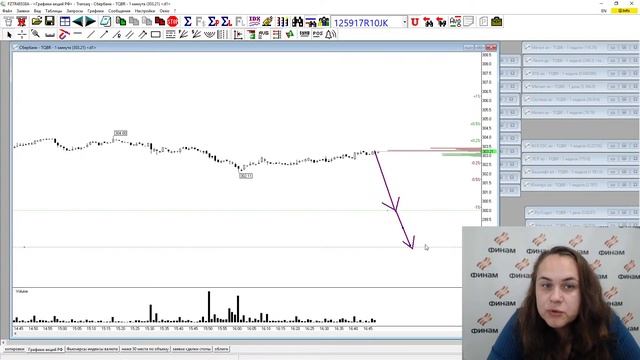Switch to the котировки tab

click(15, 349)
